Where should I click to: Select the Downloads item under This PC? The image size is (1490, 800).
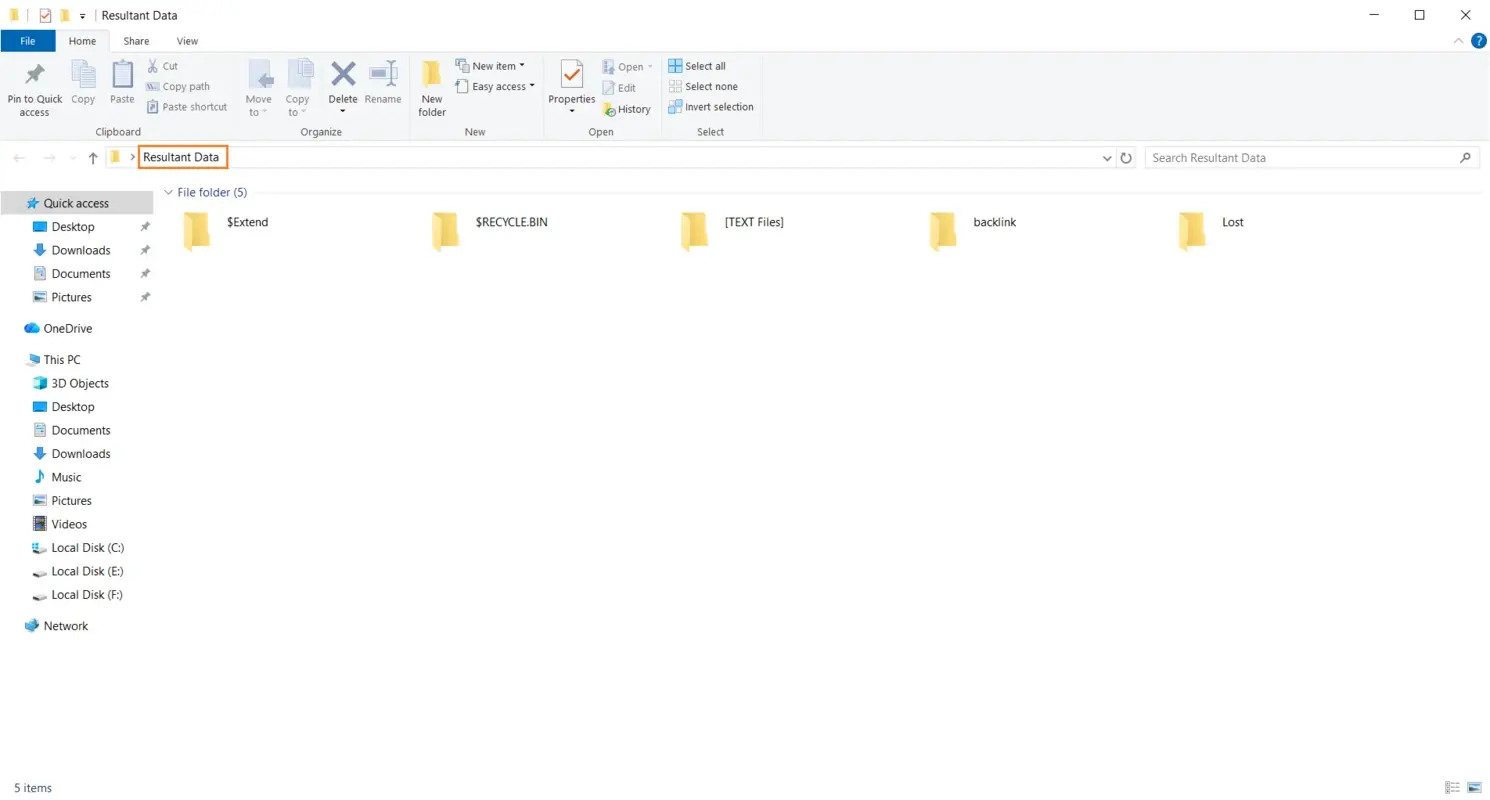click(x=80, y=453)
